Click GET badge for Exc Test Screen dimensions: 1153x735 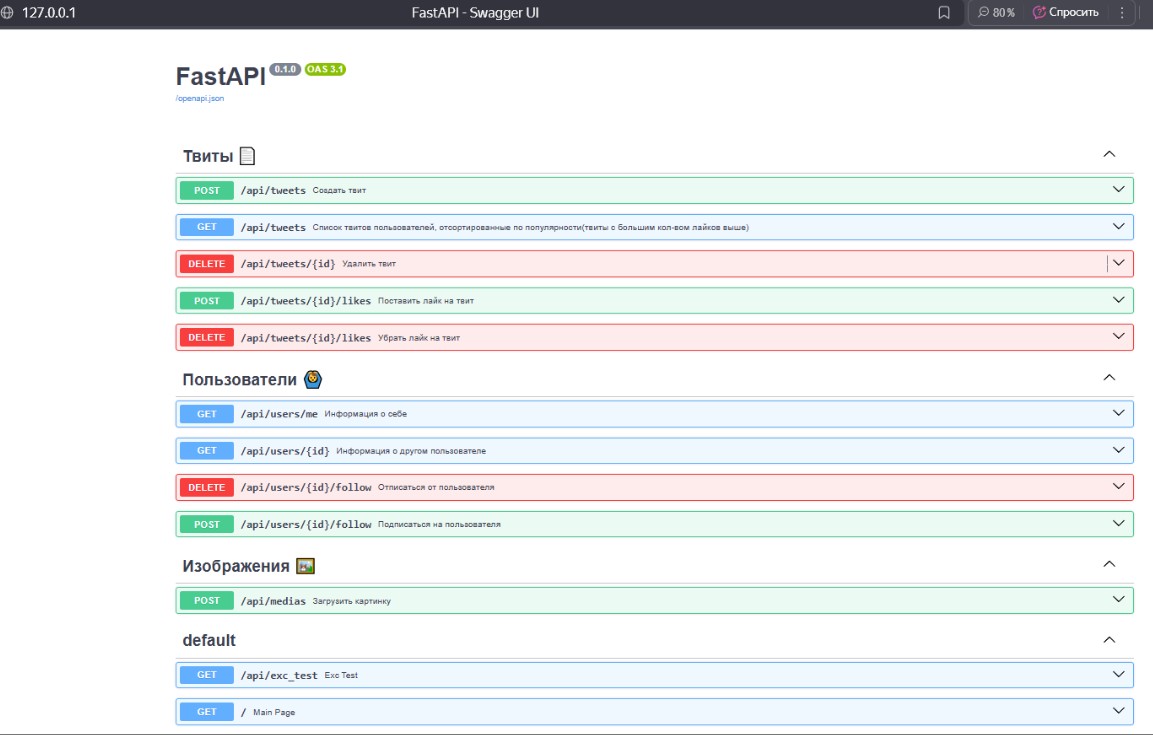207,675
